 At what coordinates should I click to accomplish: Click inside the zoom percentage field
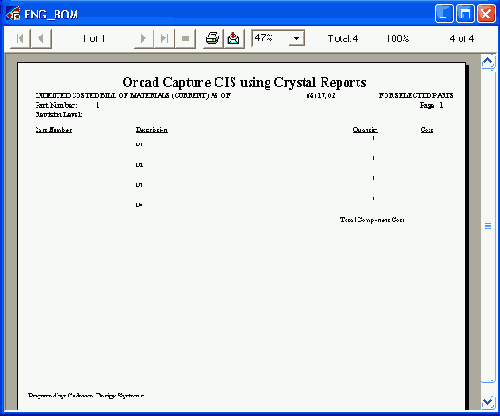pos(271,38)
